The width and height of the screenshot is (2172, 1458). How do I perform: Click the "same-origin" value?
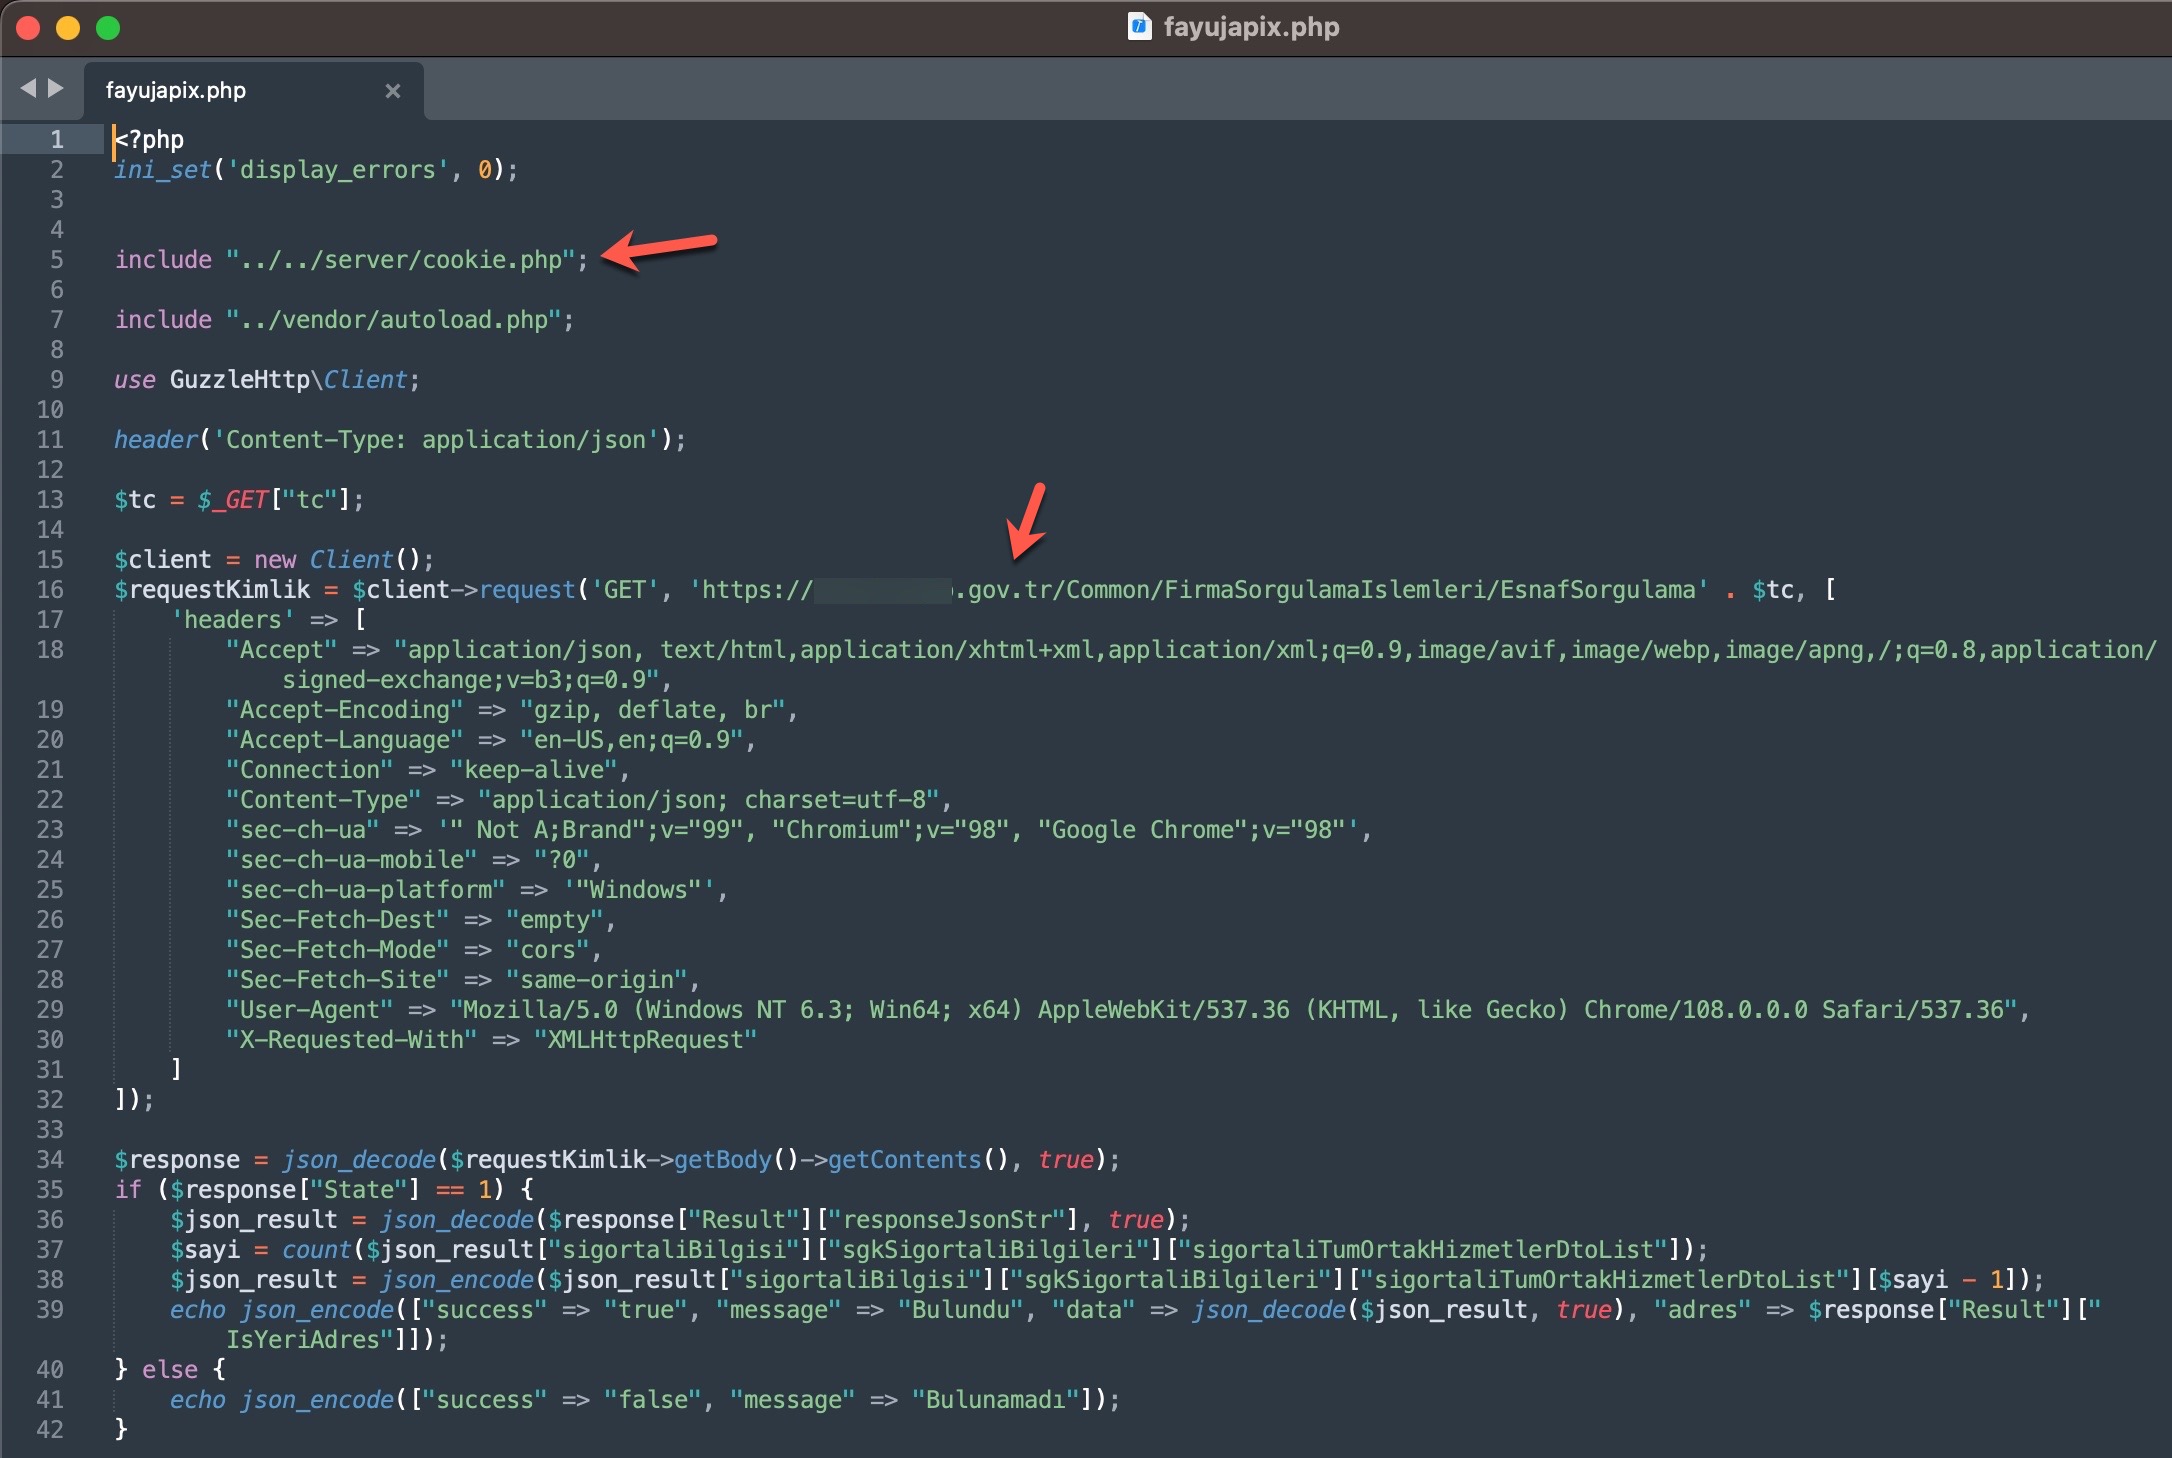(597, 979)
